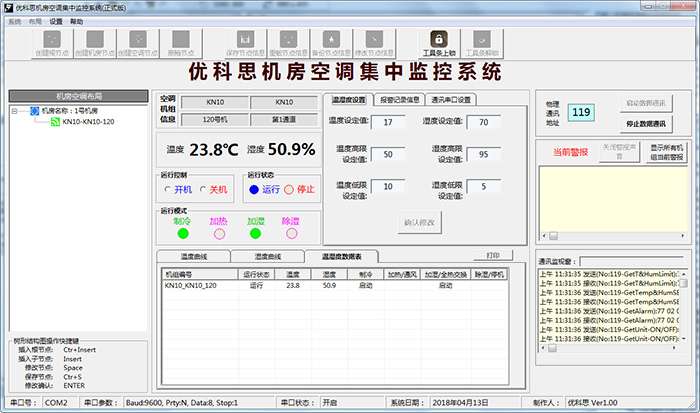Image resolution: width=700 pixels, height=413 pixels.
Task: Open the 设置 menu
Action: pos(55,19)
